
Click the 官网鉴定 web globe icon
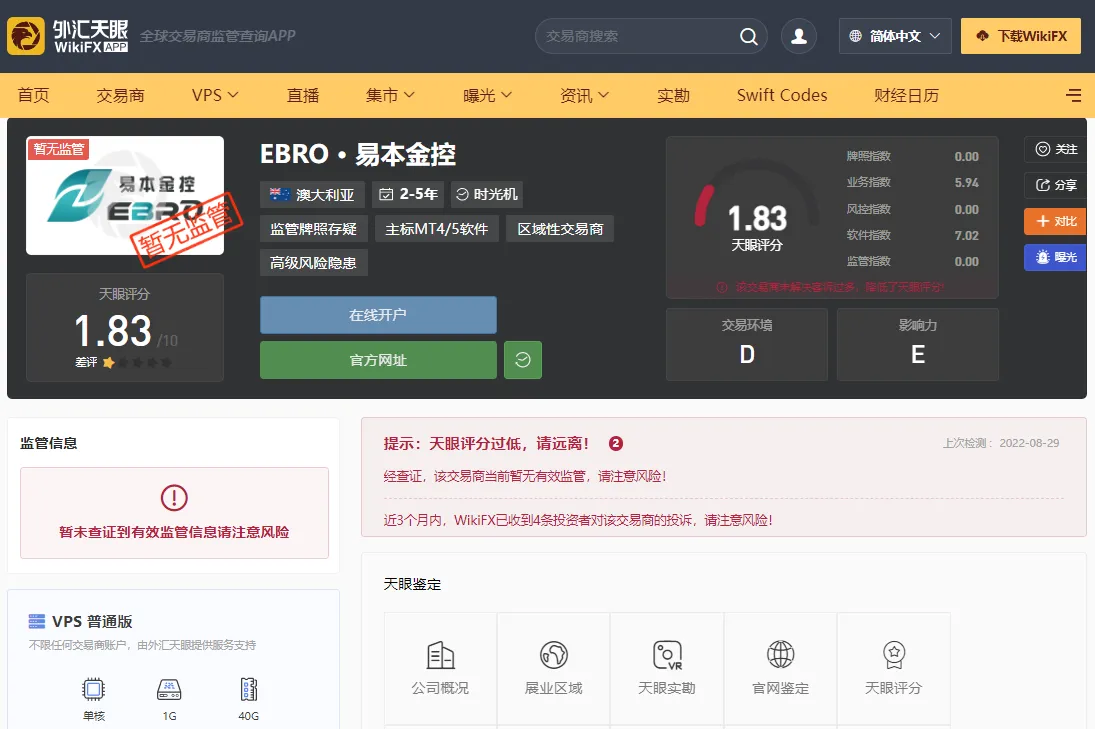coord(780,655)
